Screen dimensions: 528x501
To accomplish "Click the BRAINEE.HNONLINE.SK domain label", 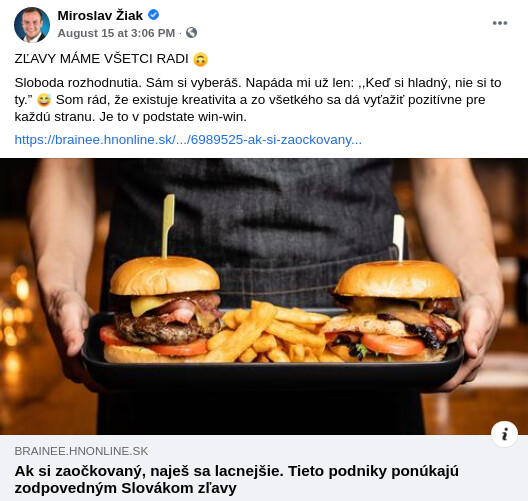I will coord(81,451).
